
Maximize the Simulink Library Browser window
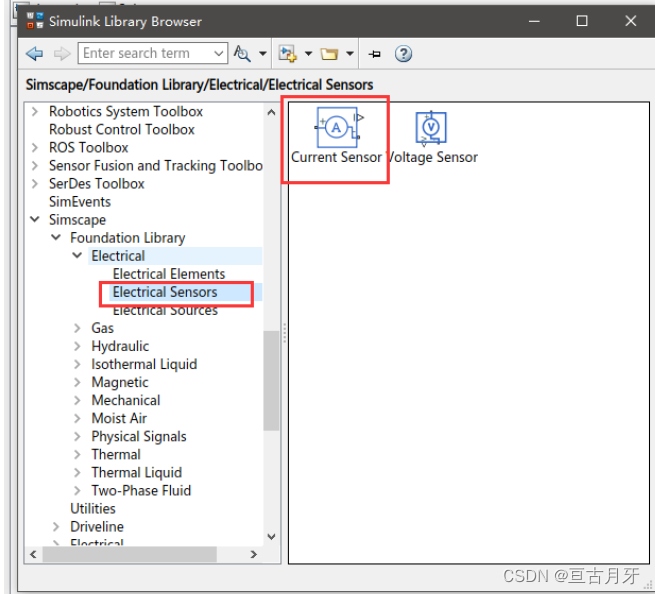(582, 21)
